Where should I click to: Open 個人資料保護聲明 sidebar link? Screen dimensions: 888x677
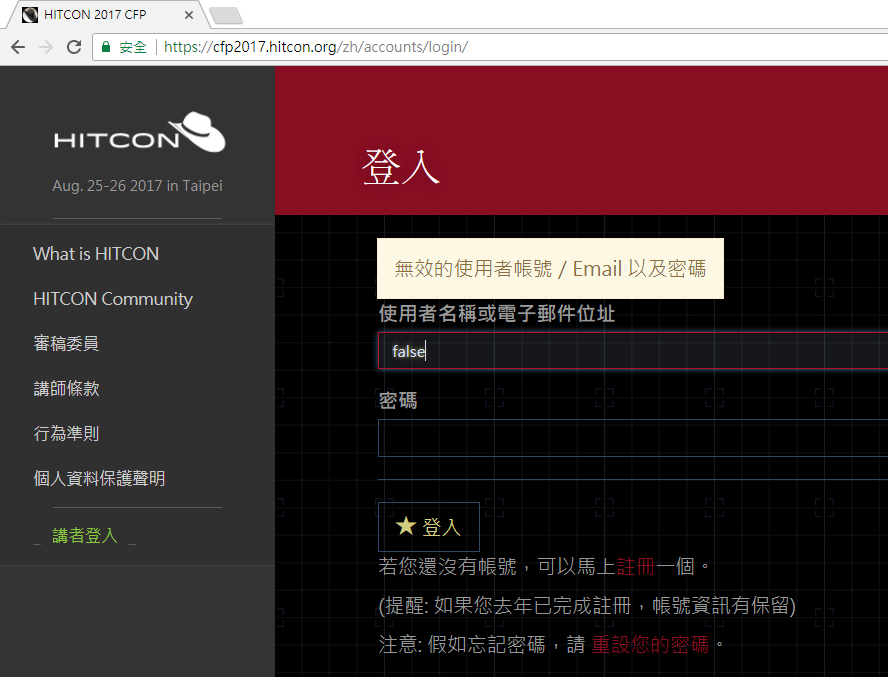click(99, 479)
